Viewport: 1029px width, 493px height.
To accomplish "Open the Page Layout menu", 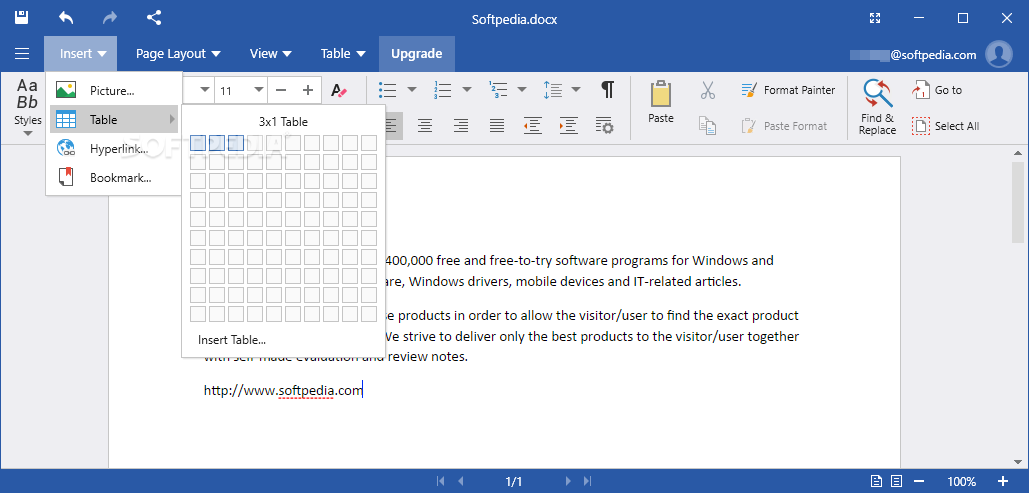I will tap(178, 54).
